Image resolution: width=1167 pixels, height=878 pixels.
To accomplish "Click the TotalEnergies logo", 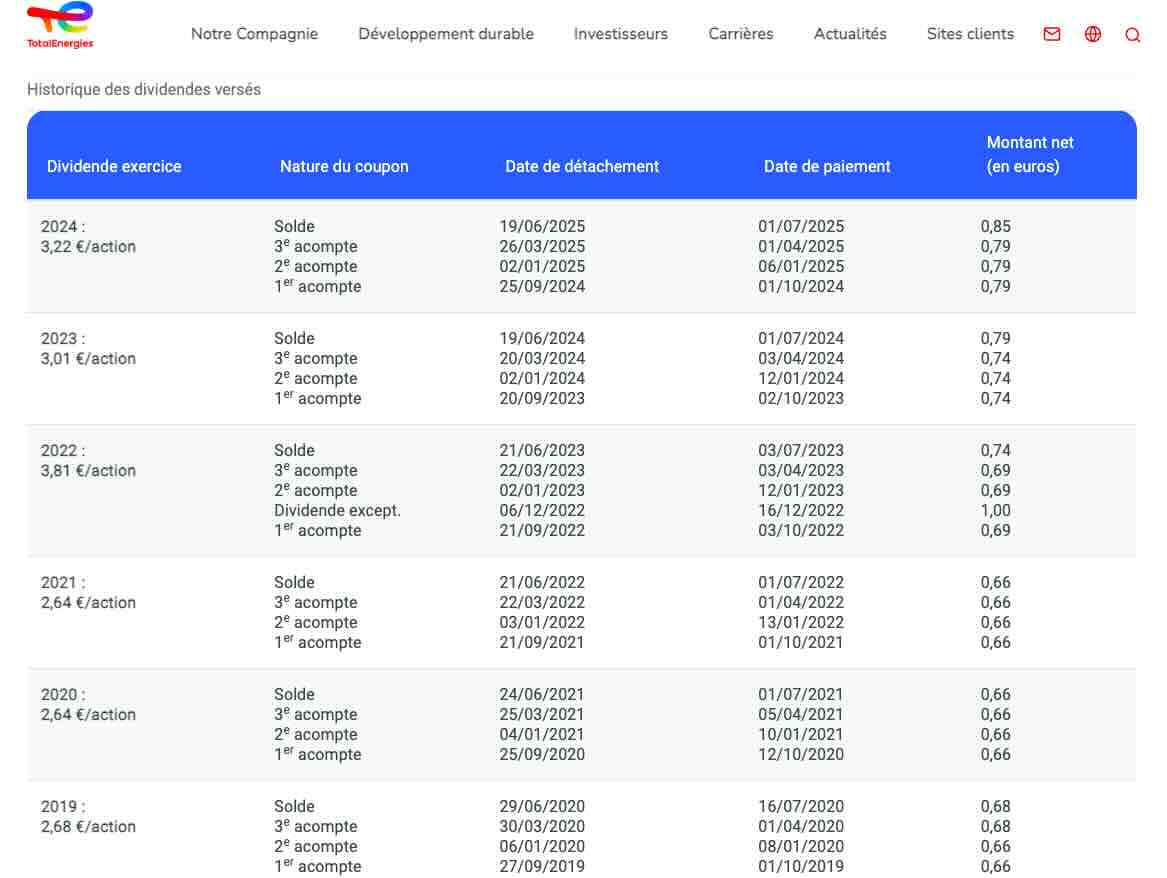I will tap(60, 25).
